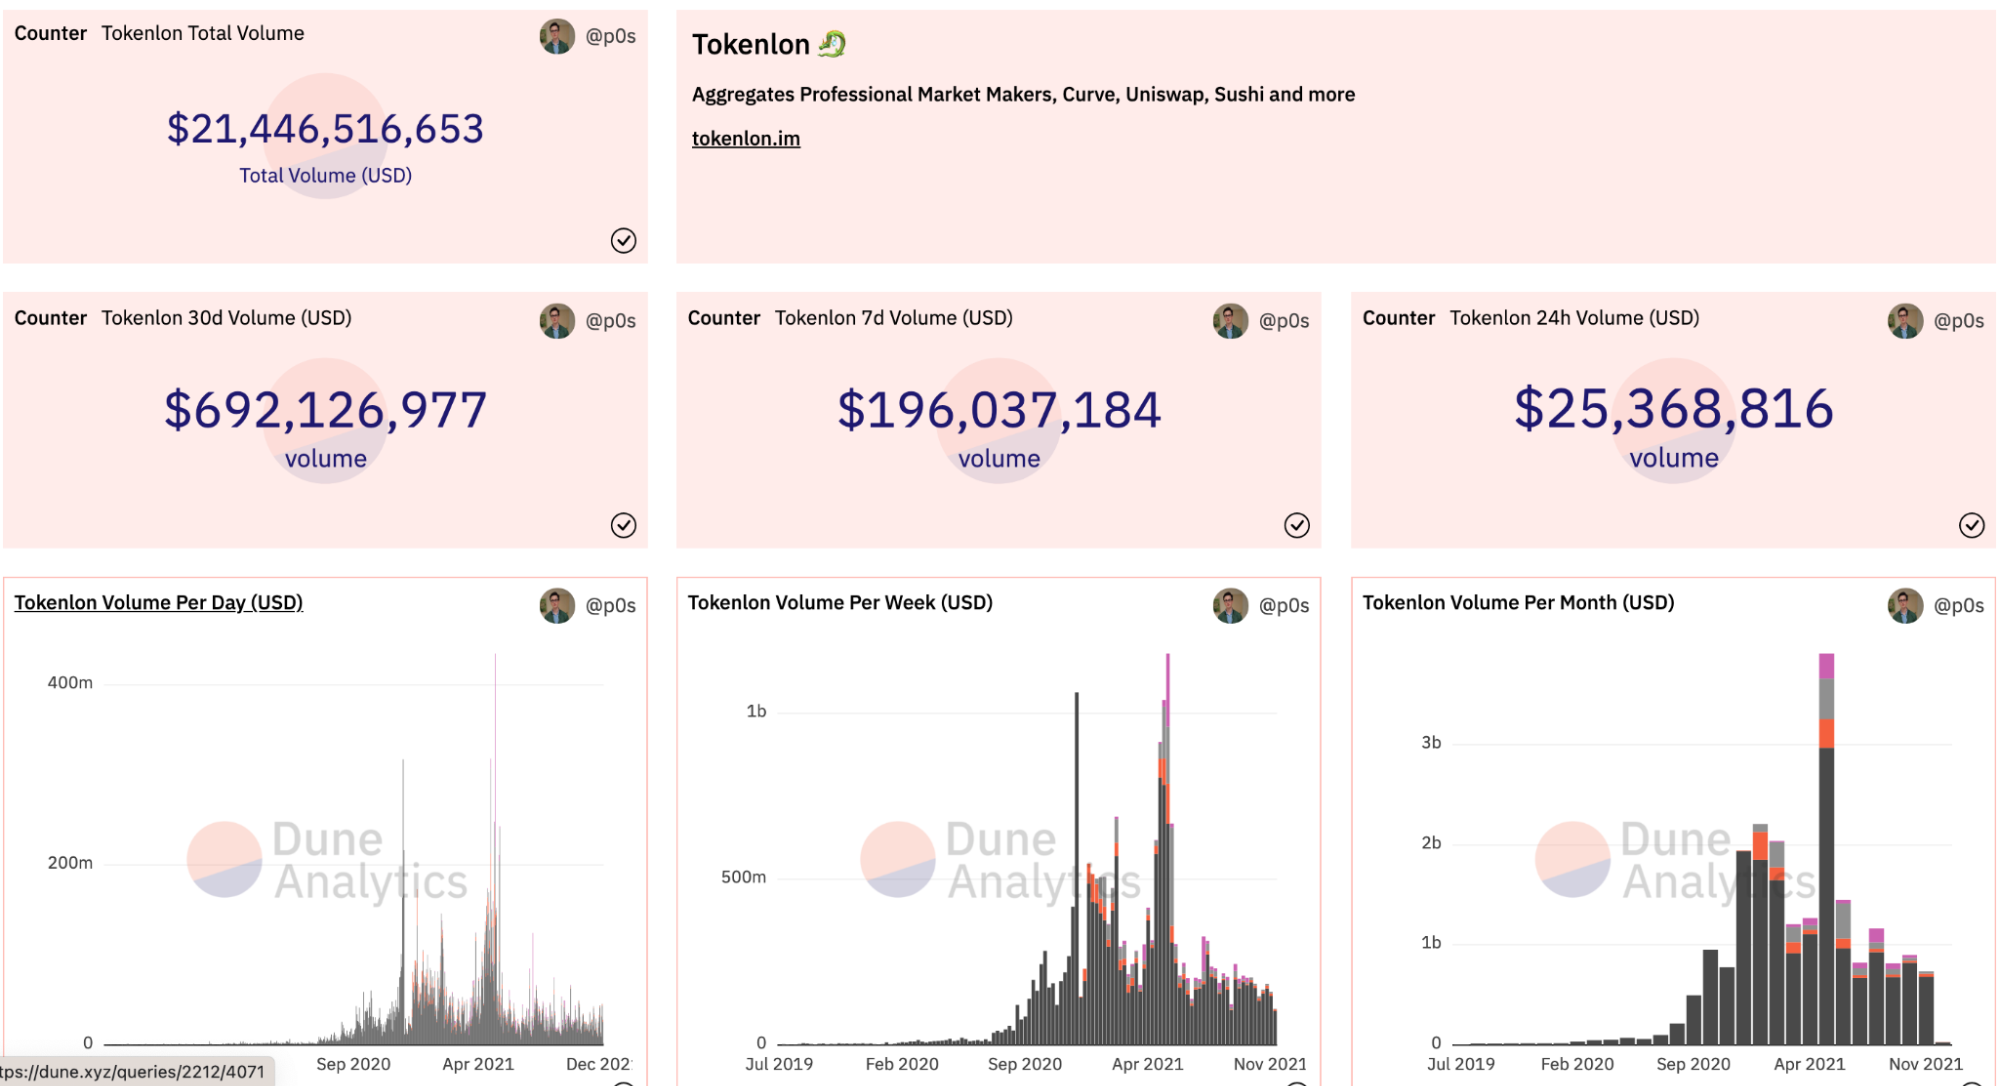Open Tokenlon Total Volume counter title

tap(203, 33)
